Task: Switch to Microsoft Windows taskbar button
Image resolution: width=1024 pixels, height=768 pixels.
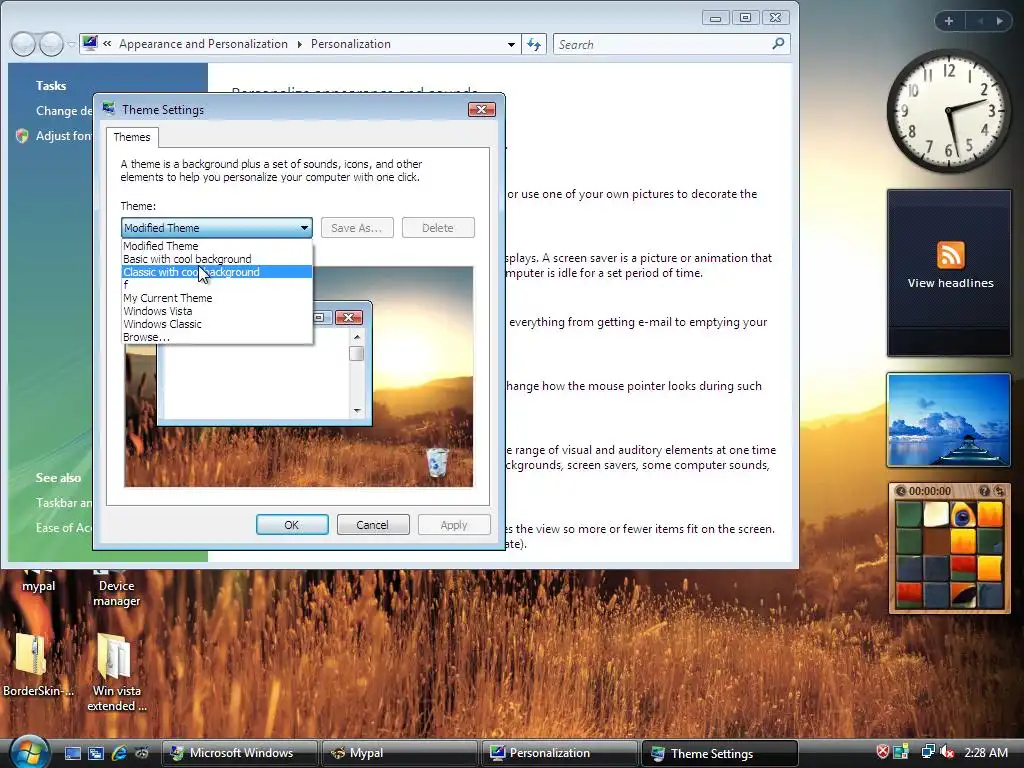Action: (x=239, y=753)
